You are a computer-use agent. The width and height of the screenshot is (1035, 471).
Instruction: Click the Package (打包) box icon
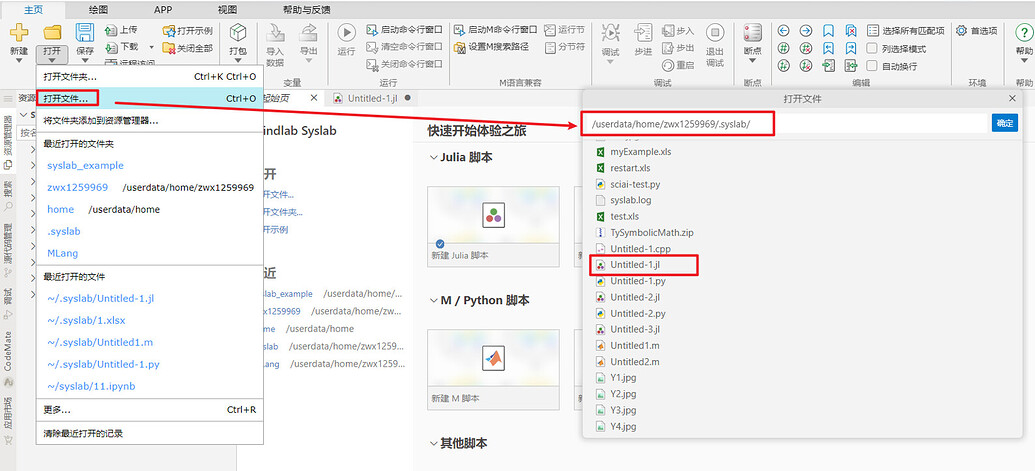click(x=238, y=32)
